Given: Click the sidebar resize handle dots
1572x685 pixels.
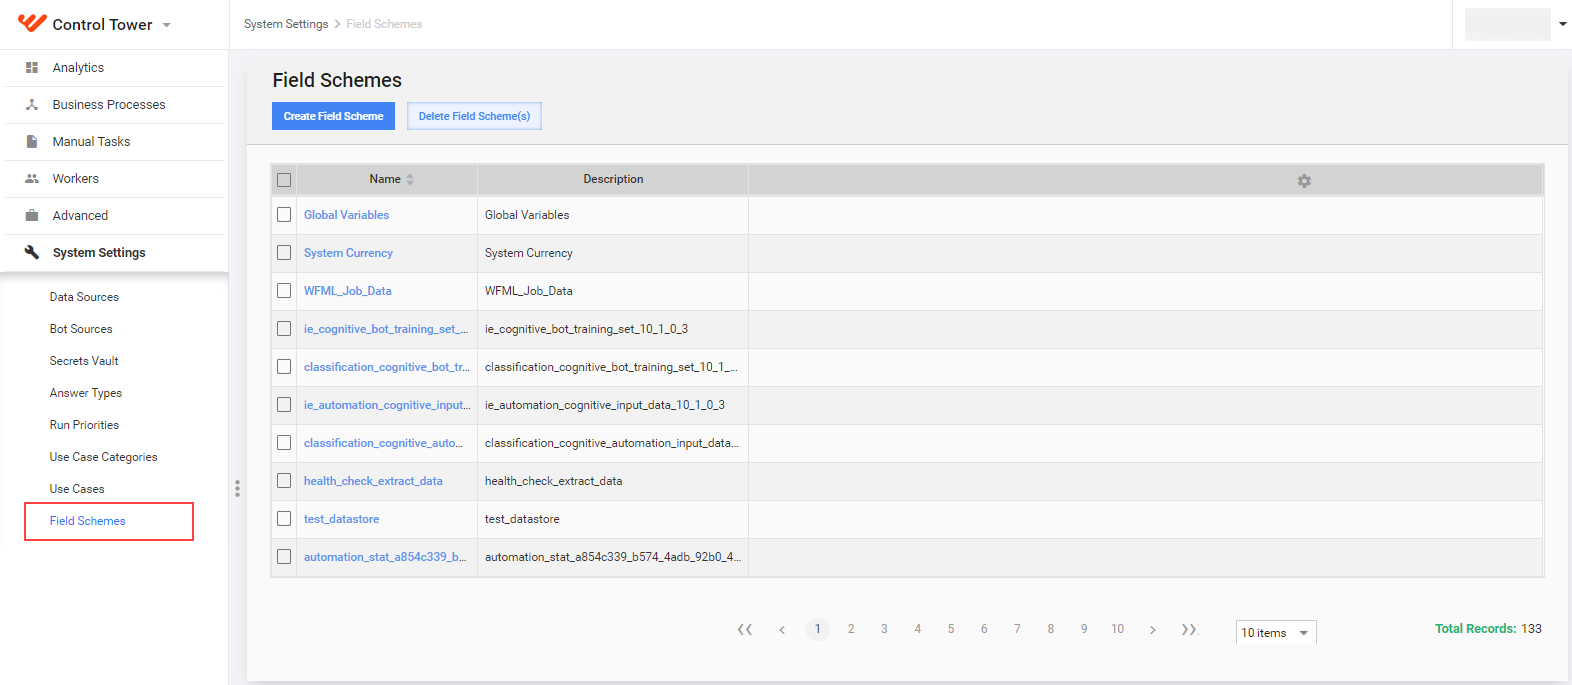Looking at the screenshot, I should (x=237, y=489).
